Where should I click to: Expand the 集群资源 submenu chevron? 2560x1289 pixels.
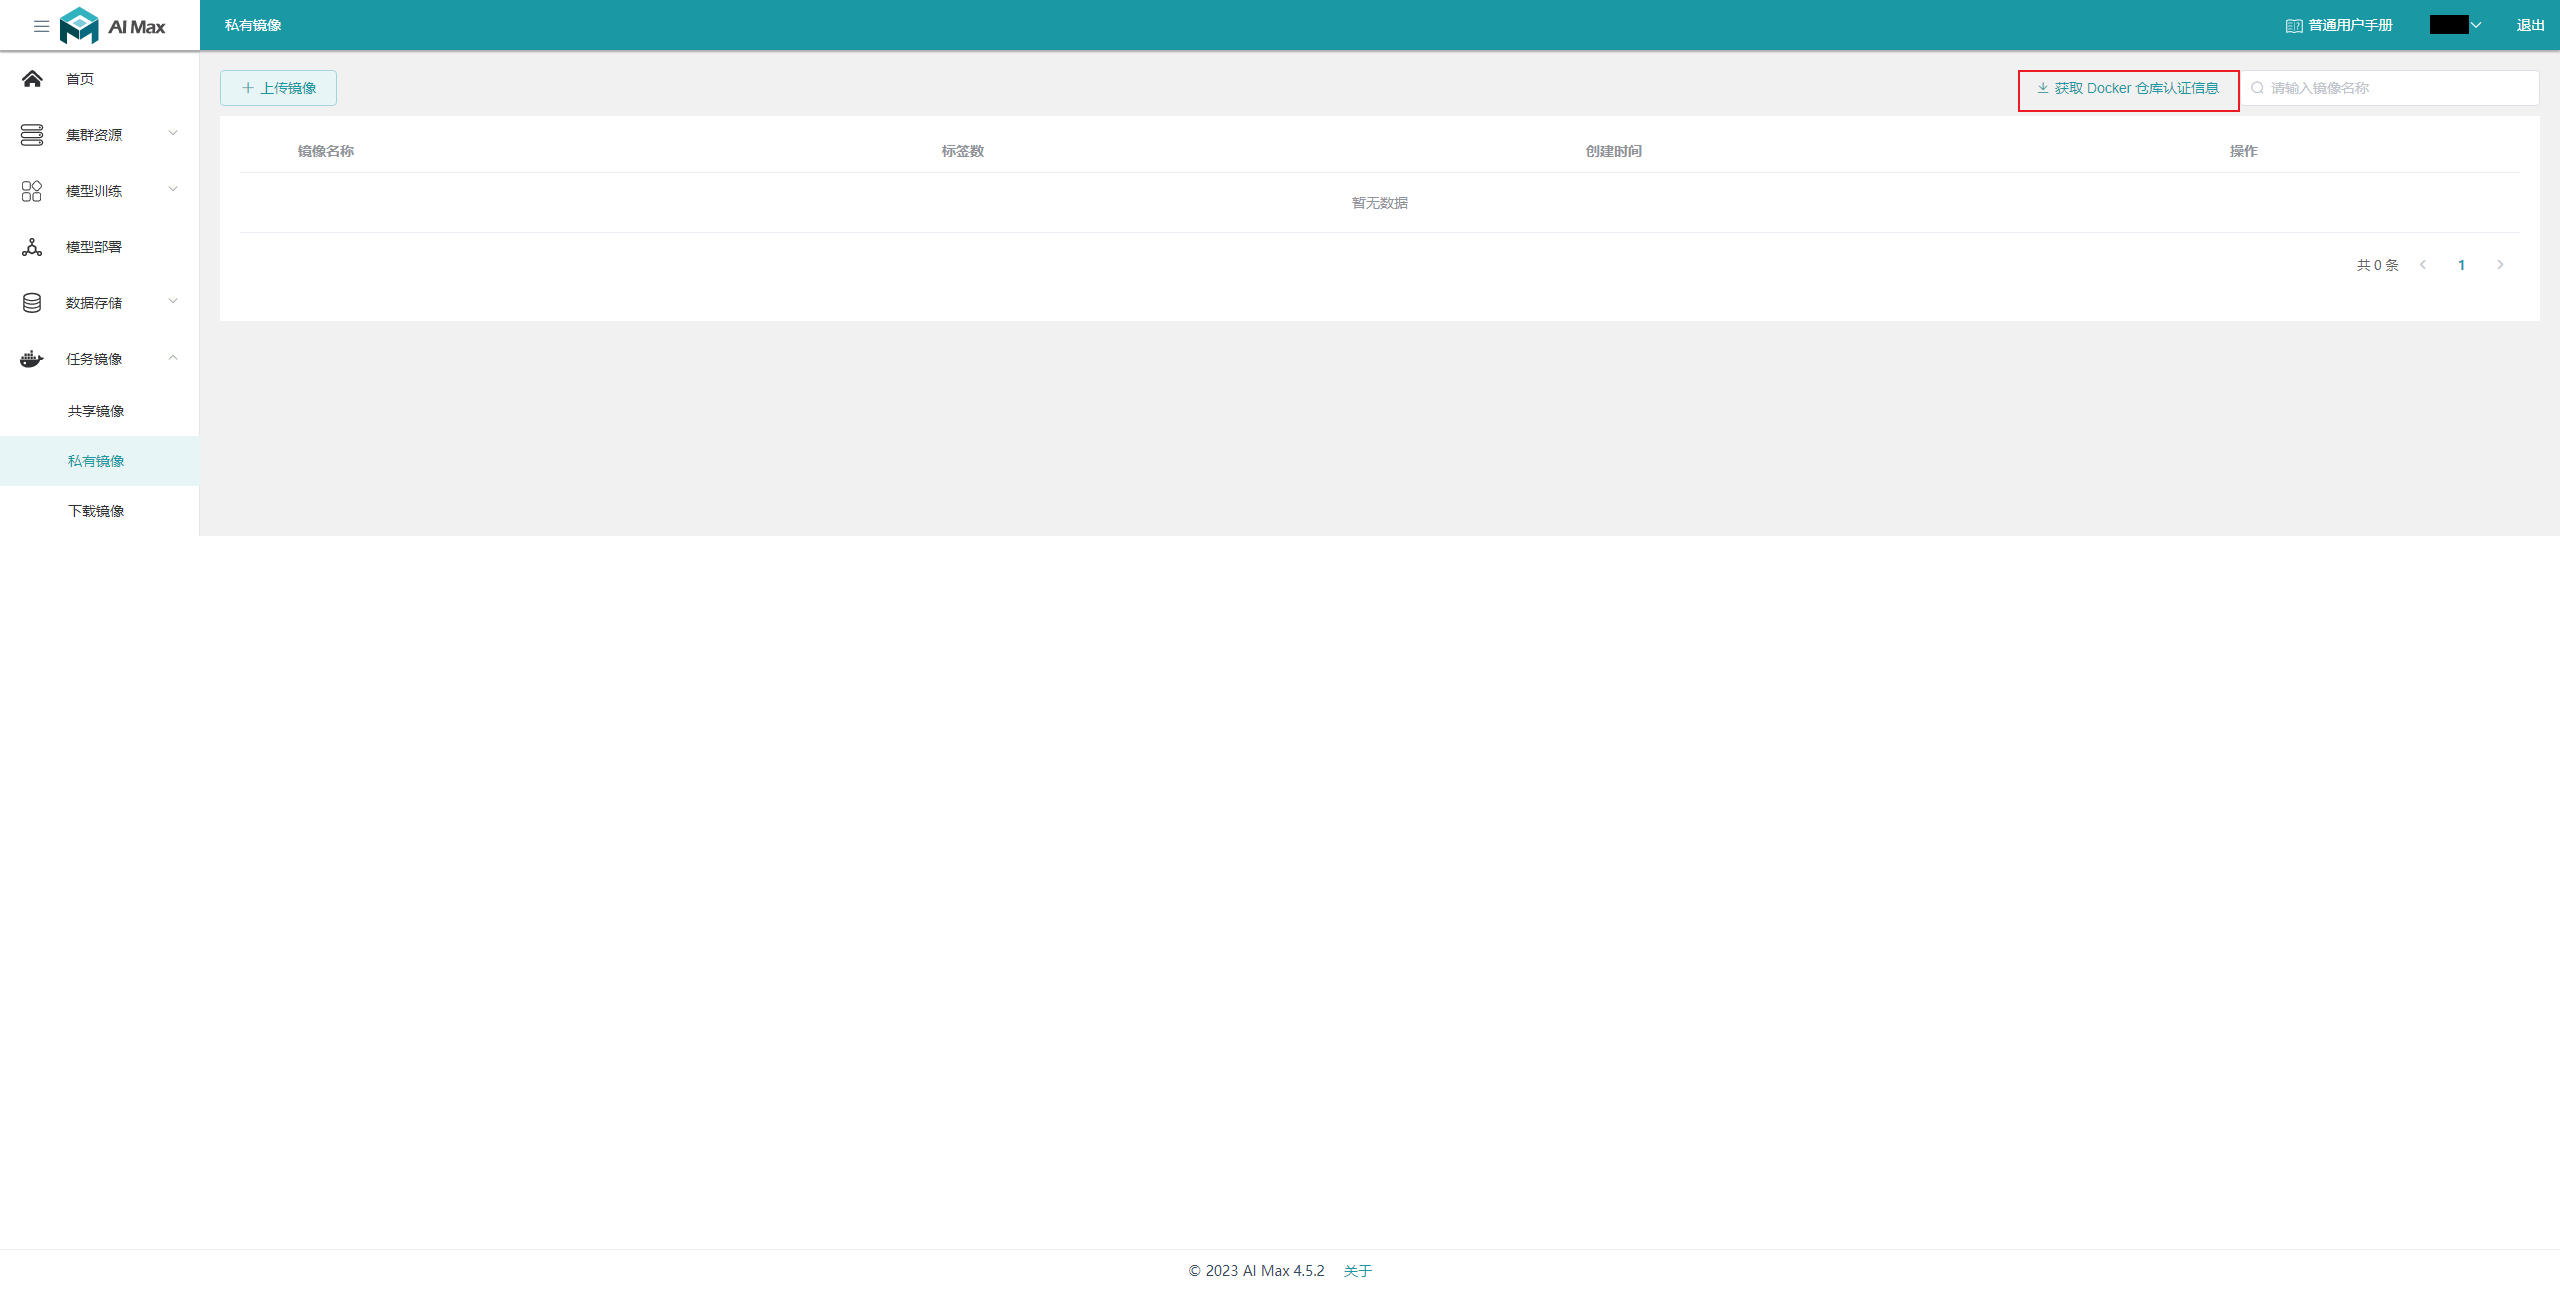173,133
